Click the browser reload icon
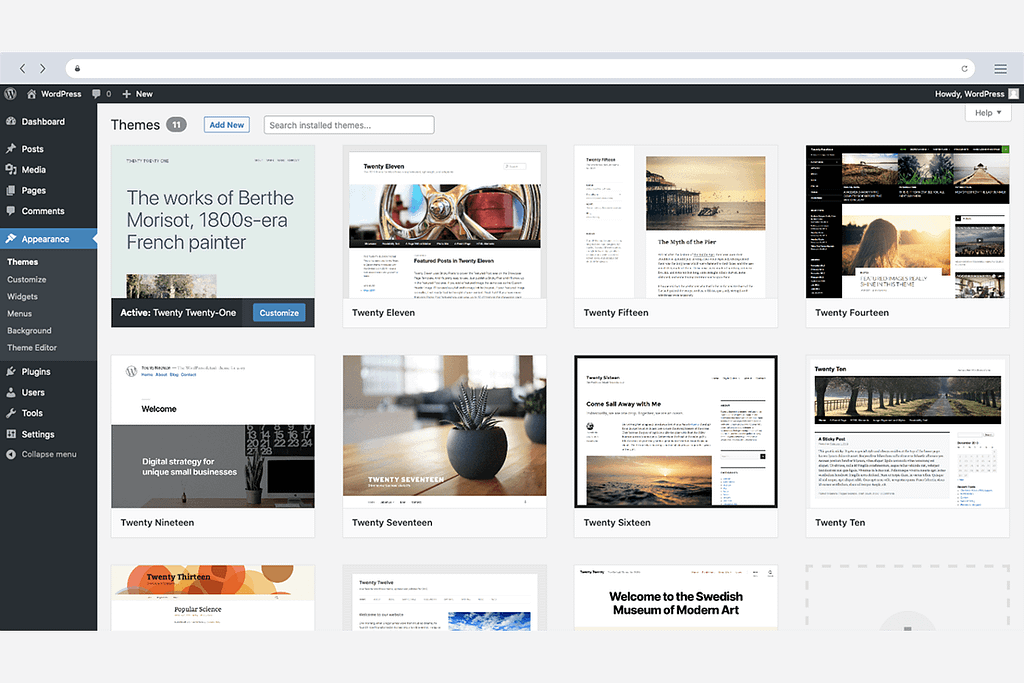This screenshot has height=683, width=1024. (x=964, y=69)
